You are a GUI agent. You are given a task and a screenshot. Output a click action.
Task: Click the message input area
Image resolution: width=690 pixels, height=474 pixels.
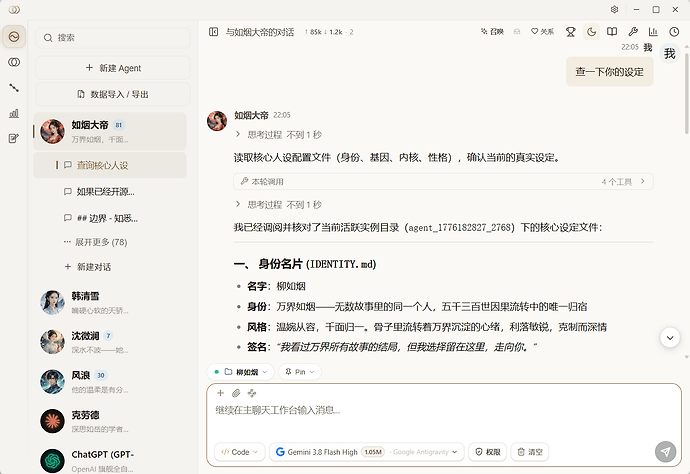444,410
